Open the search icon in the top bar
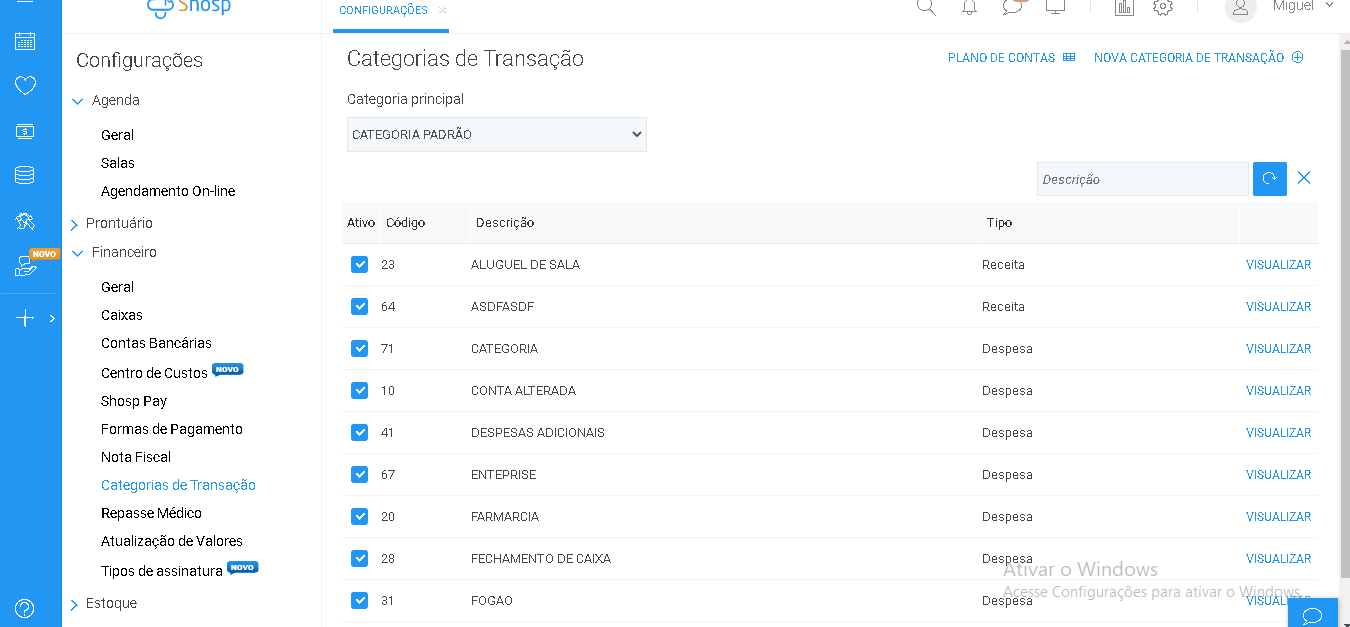1350x627 pixels. (925, 7)
